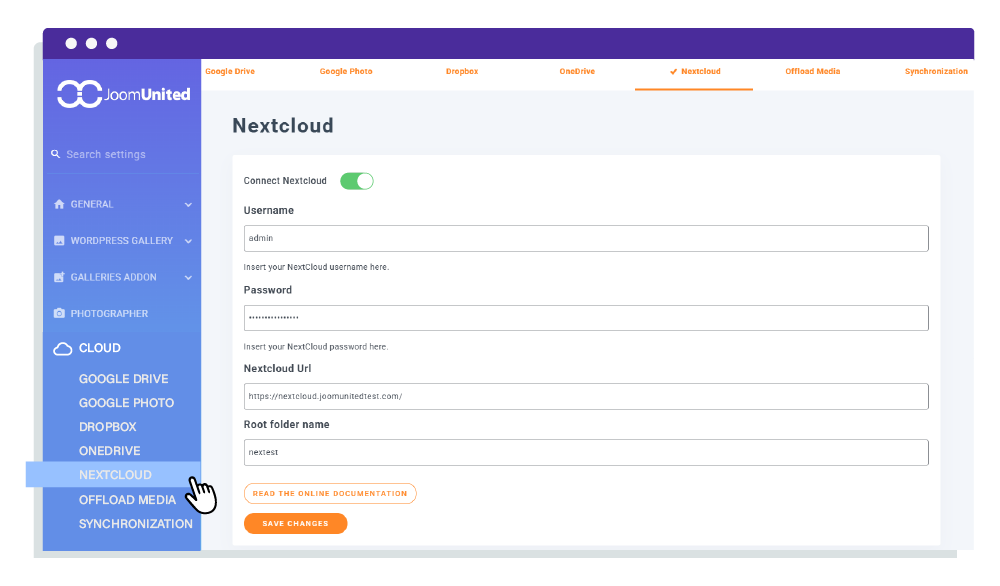Click the search magnifier icon in the sidebar

click(x=55, y=154)
